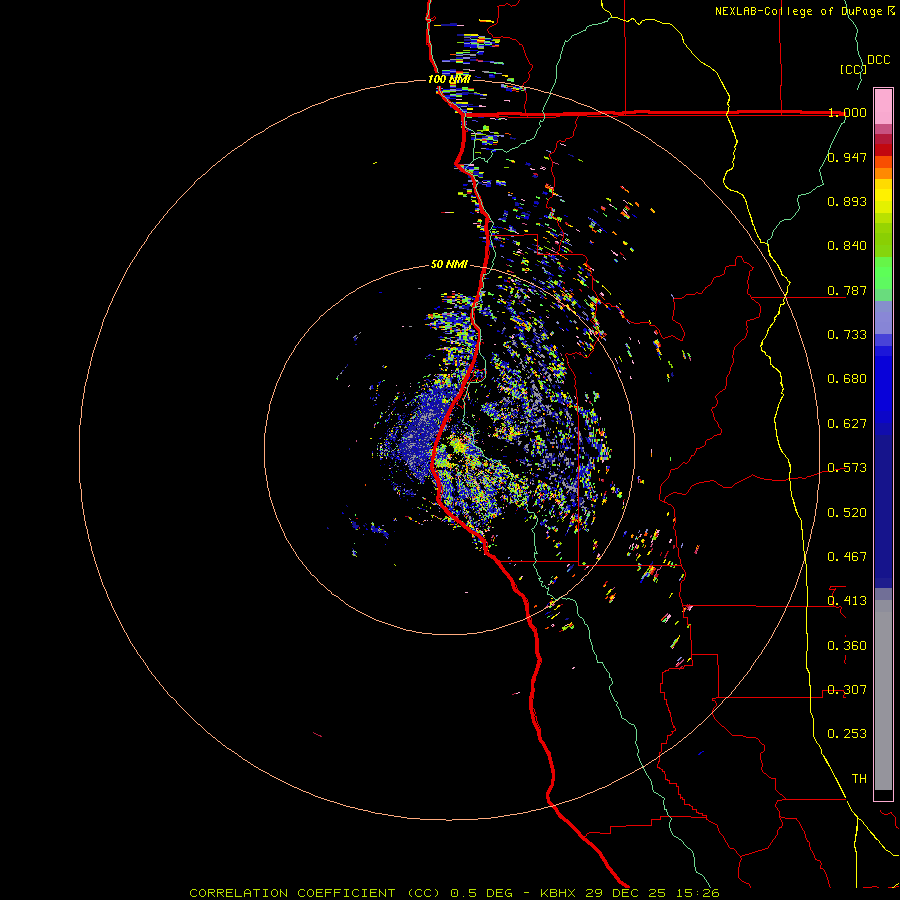Viewport: 900px width, 900px height.
Task: Click the 100 NMI range ring label
Action: pos(448,79)
